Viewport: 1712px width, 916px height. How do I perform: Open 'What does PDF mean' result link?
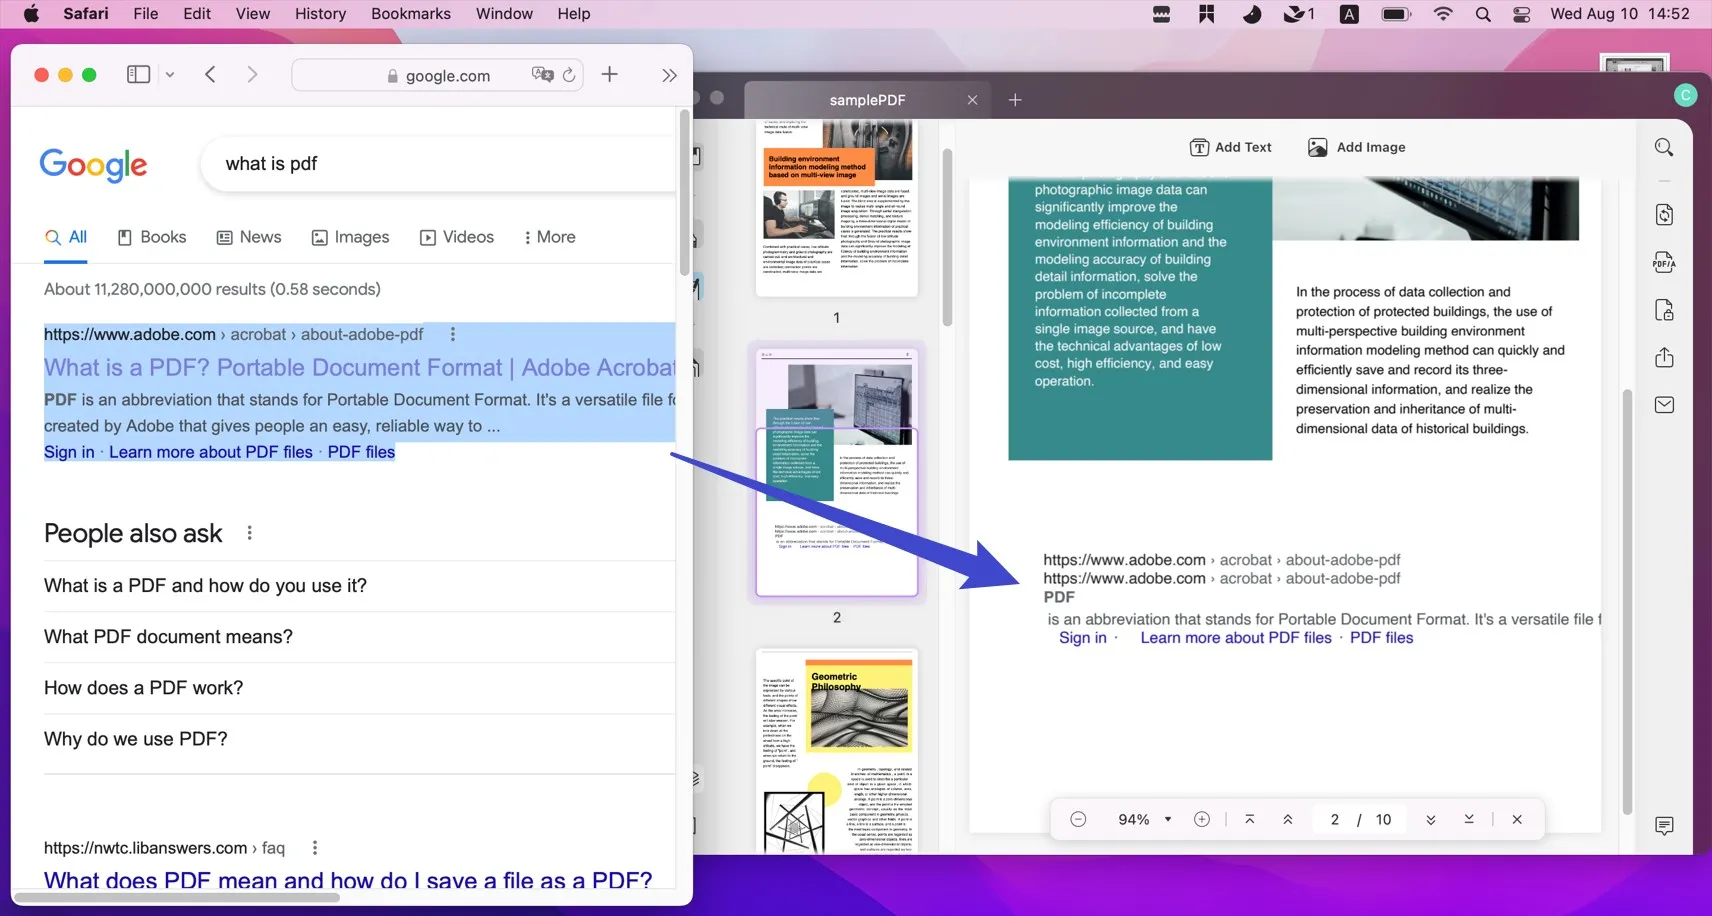[x=348, y=881]
